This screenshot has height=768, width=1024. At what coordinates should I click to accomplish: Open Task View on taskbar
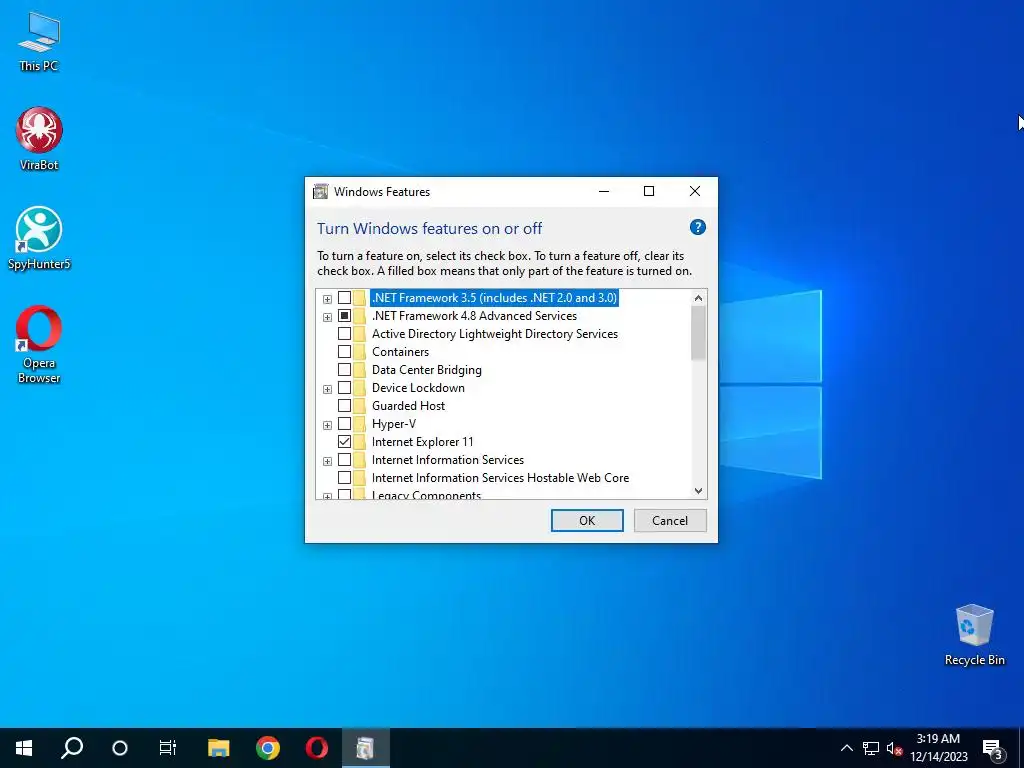[x=168, y=748]
